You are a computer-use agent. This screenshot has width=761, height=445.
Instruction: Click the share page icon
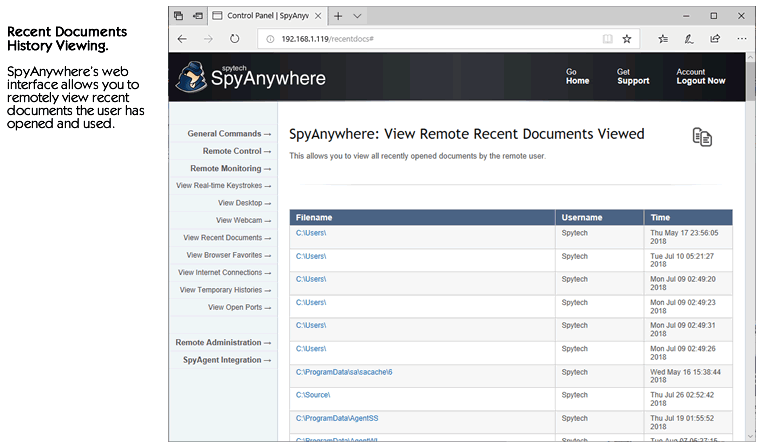click(715, 39)
